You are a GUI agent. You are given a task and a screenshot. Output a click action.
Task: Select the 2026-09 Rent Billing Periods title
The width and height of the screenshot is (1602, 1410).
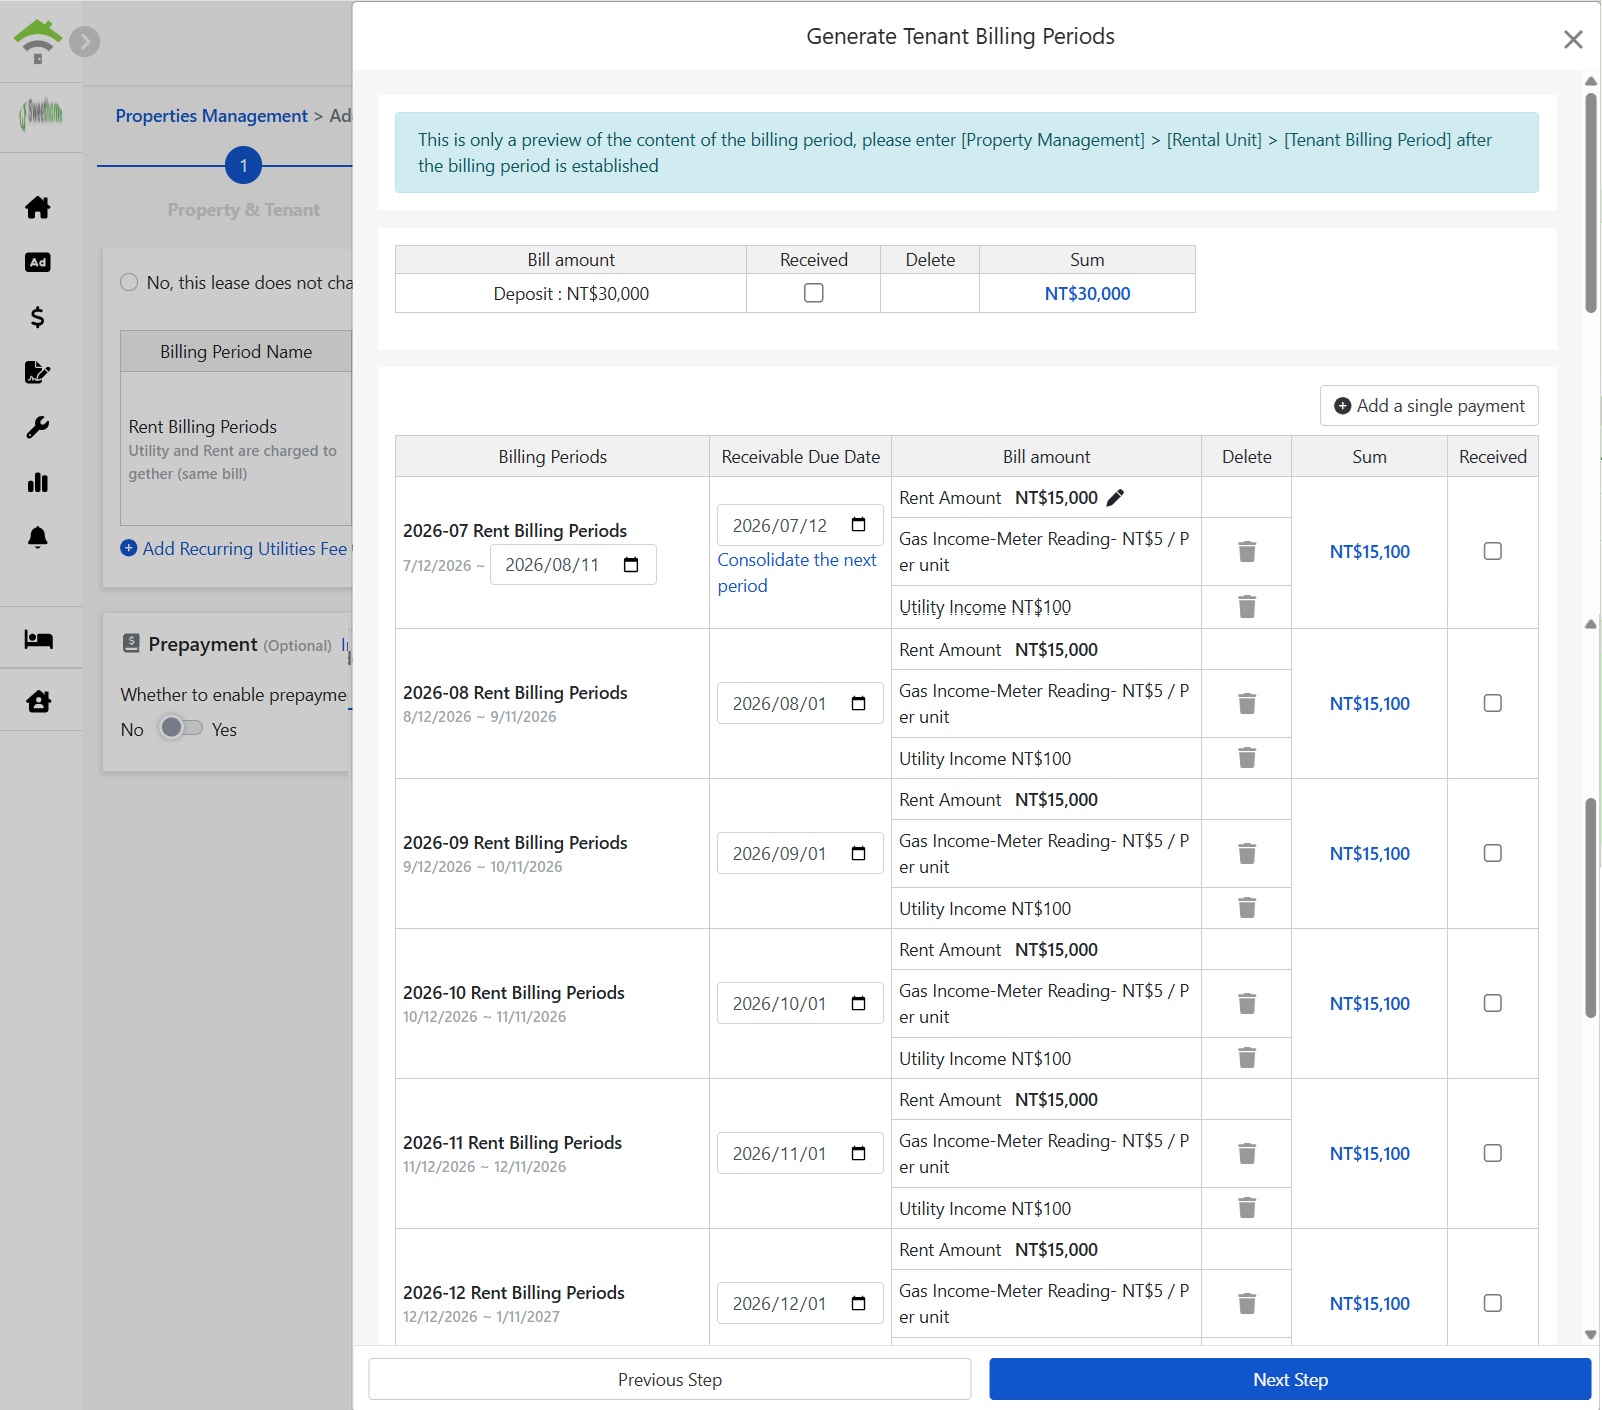coord(515,842)
